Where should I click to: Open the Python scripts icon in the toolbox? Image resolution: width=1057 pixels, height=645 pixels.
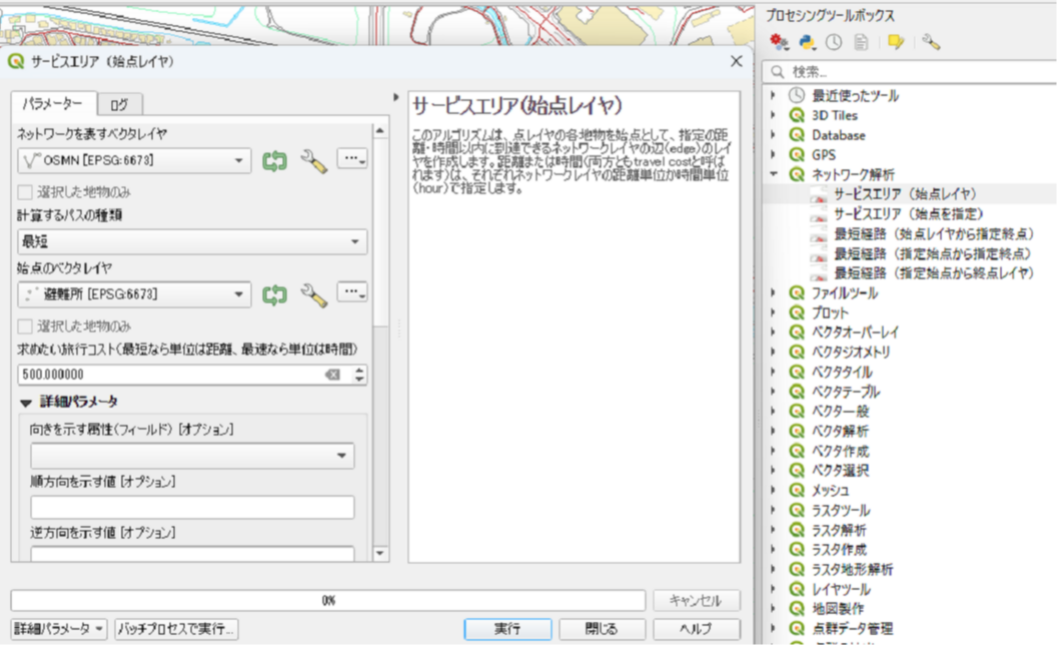click(807, 42)
